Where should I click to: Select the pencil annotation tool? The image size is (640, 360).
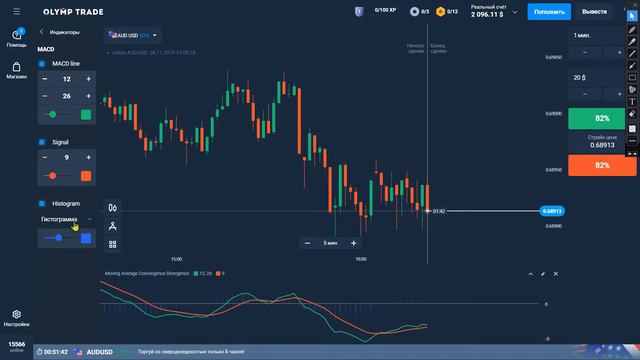(632, 29)
